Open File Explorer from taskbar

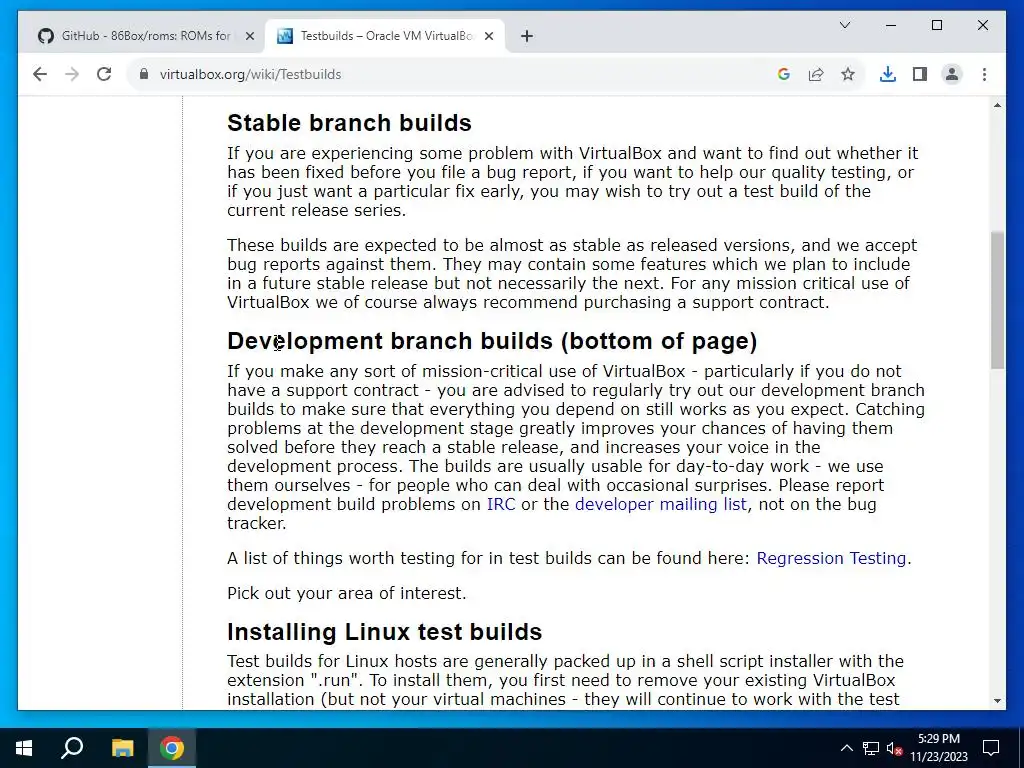coord(122,748)
